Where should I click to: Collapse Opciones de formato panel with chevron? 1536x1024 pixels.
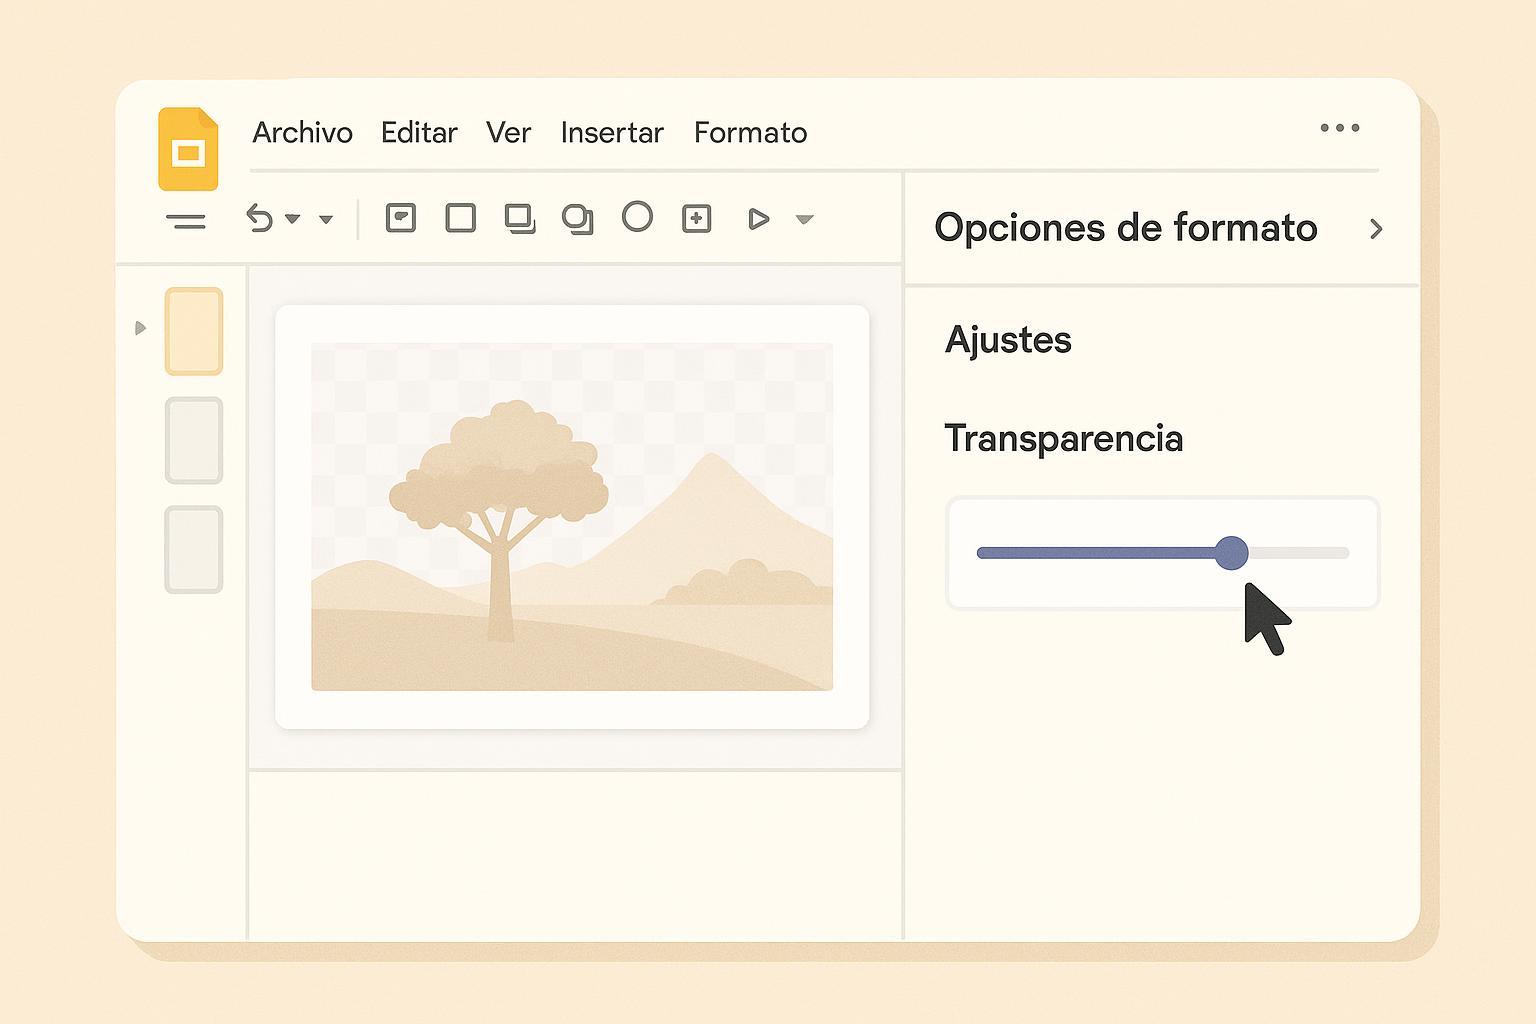1376,229
